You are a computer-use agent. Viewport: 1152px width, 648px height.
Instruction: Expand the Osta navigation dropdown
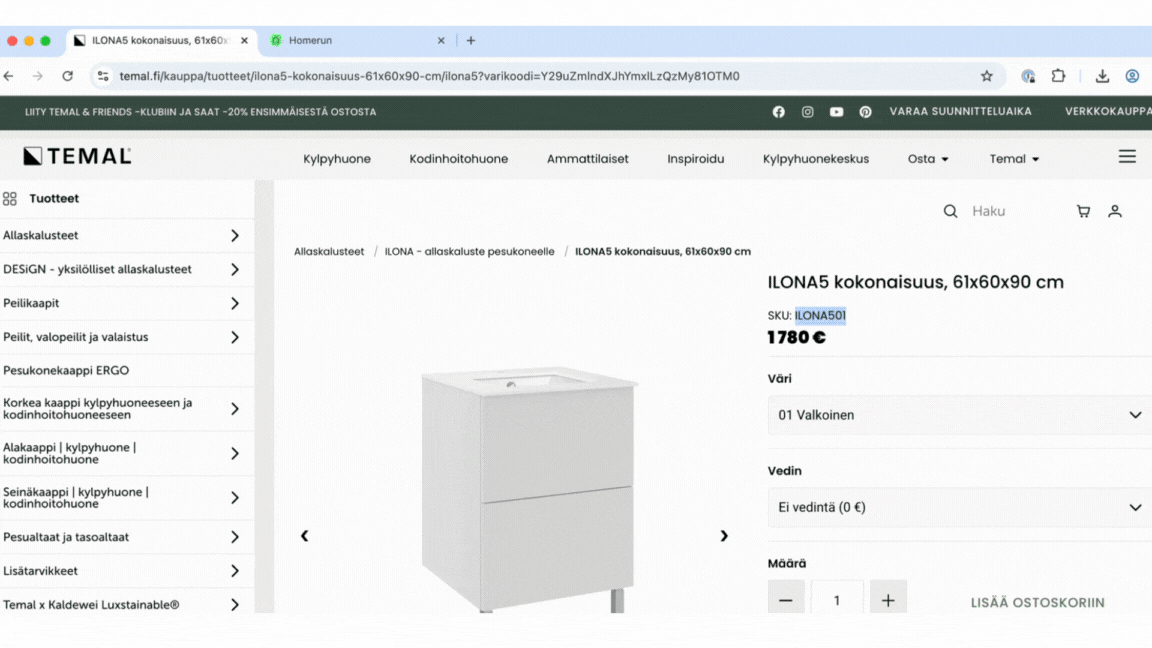(x=928, y=159)
